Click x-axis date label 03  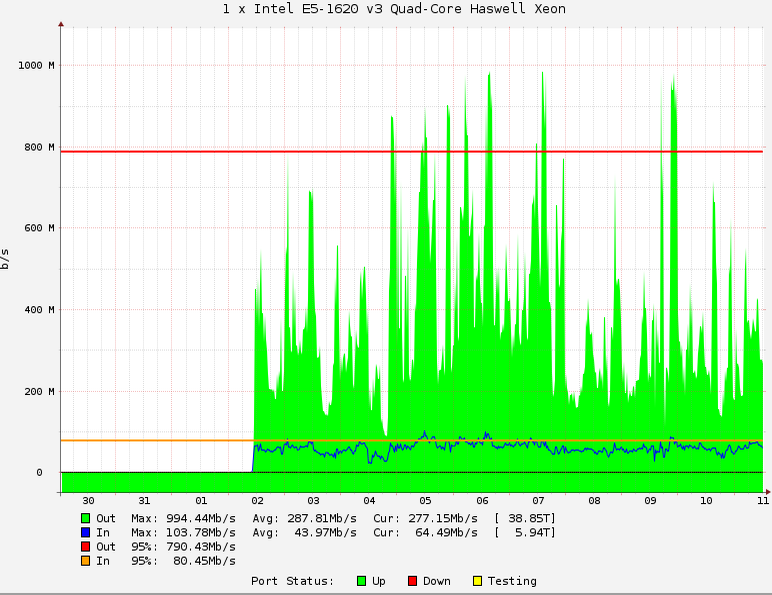tap(313, 500)
